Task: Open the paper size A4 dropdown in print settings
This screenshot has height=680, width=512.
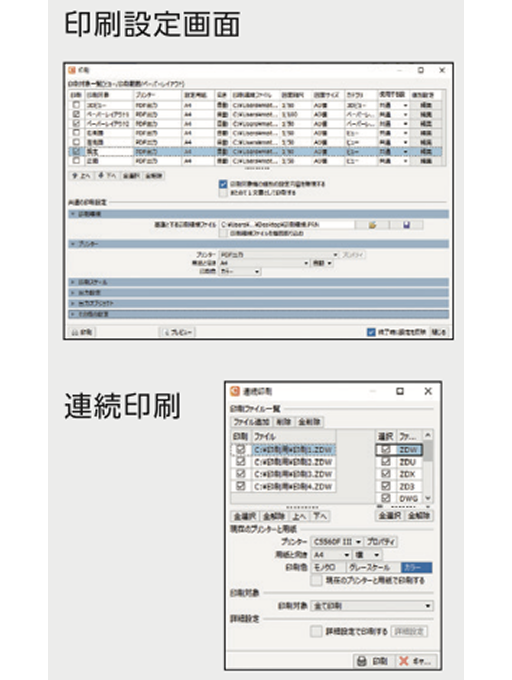Action: pos(264,263)
